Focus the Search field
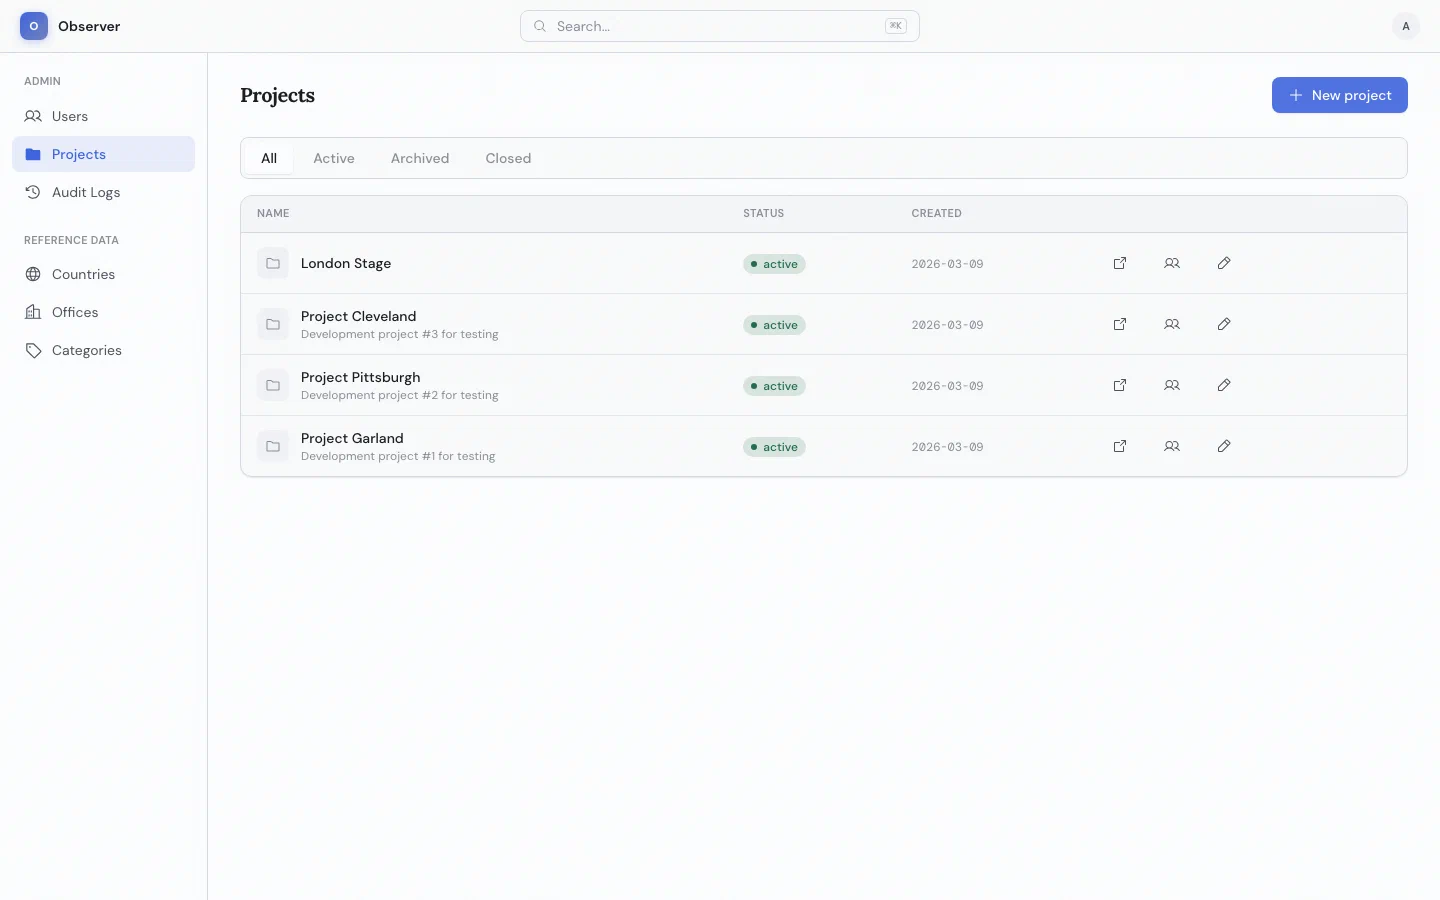The width and height of the screenshot is (1440, 900). pos(720,26)
